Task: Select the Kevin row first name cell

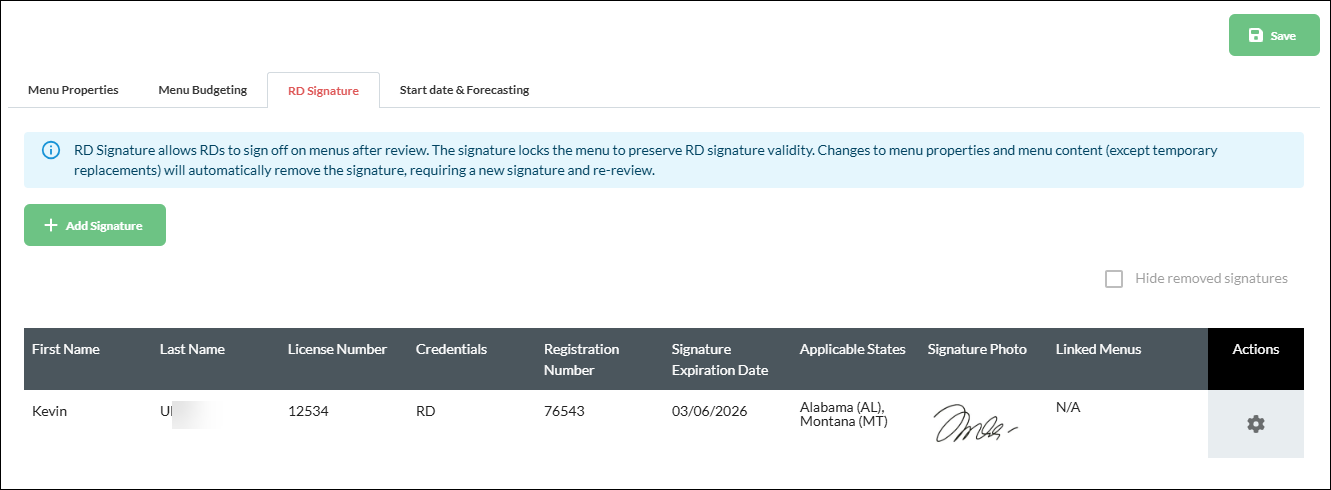Action: click(x=49, y=411)
